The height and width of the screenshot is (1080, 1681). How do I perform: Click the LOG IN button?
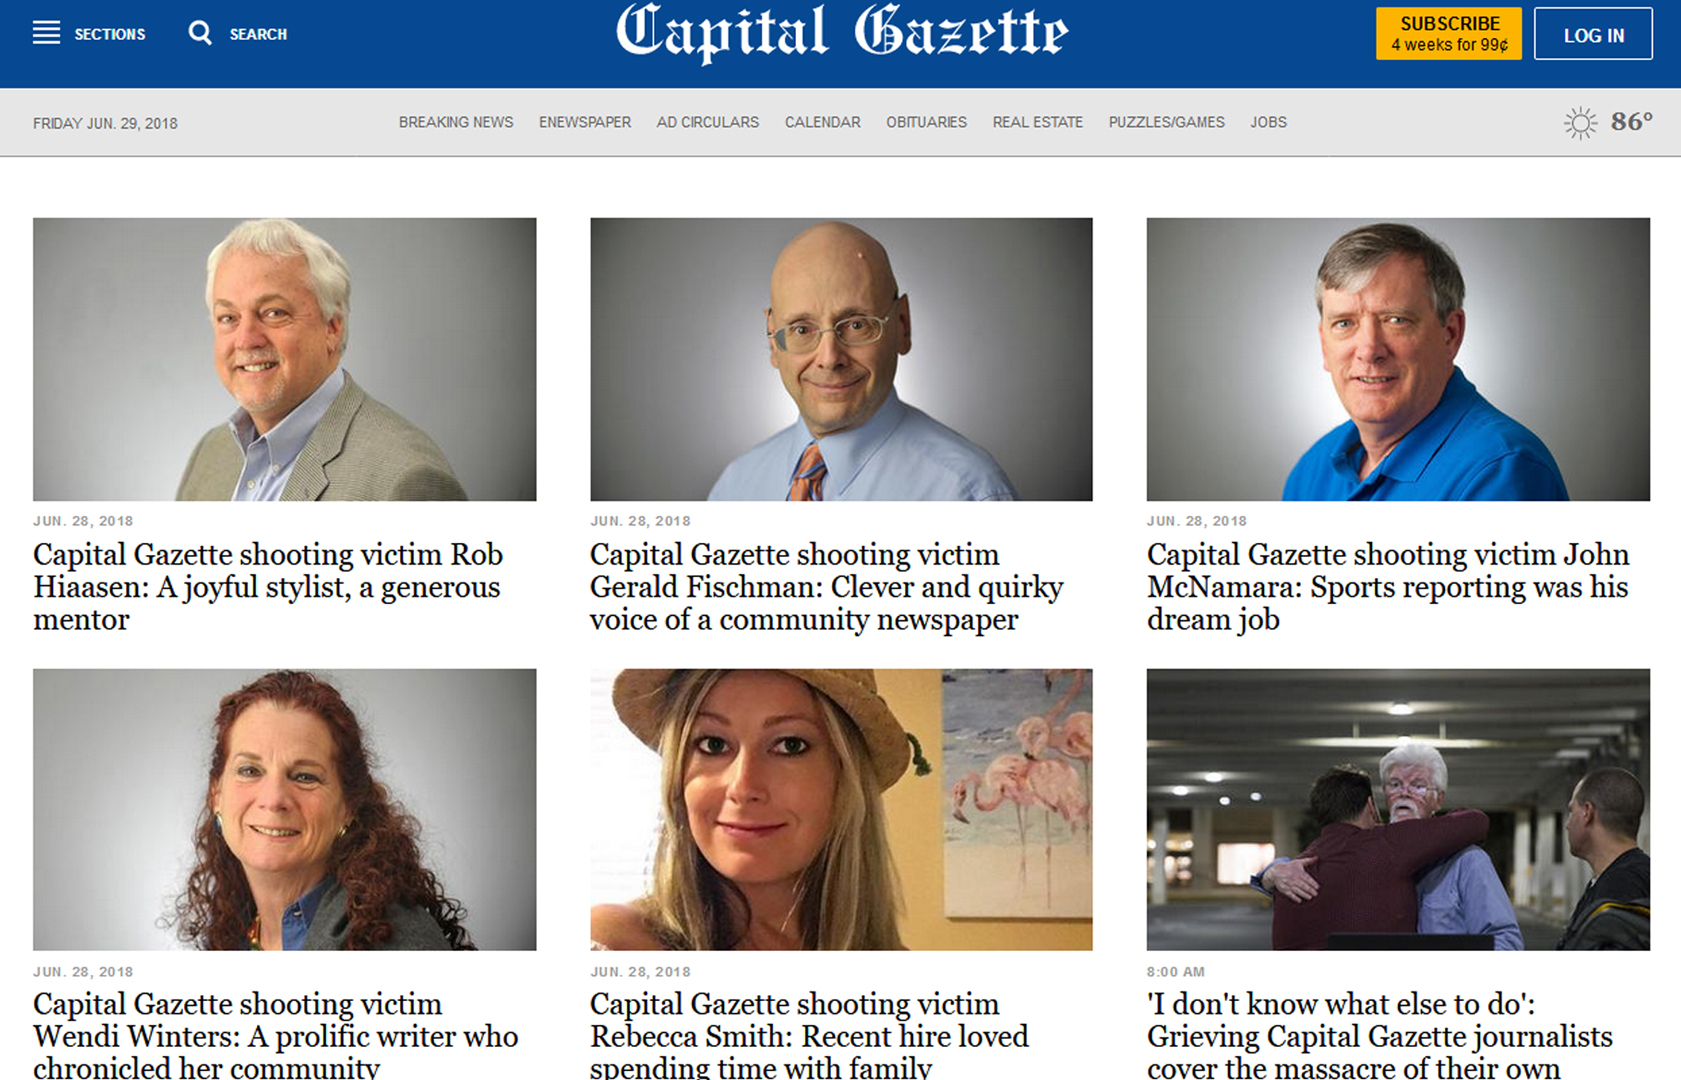tap(1593, 34)
